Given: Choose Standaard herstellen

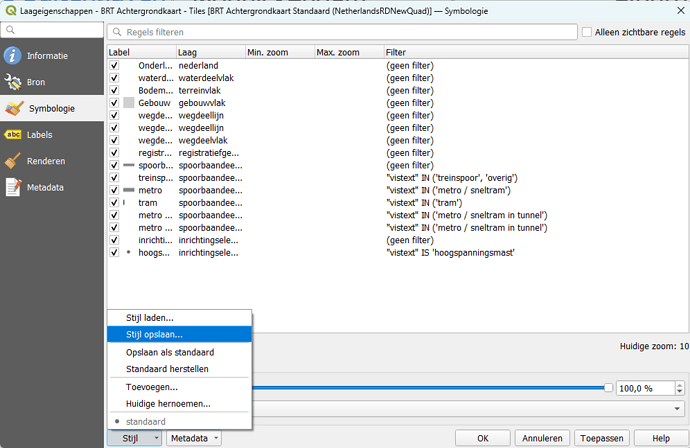Looking at the screenshot, I should [x=180, y=369].
